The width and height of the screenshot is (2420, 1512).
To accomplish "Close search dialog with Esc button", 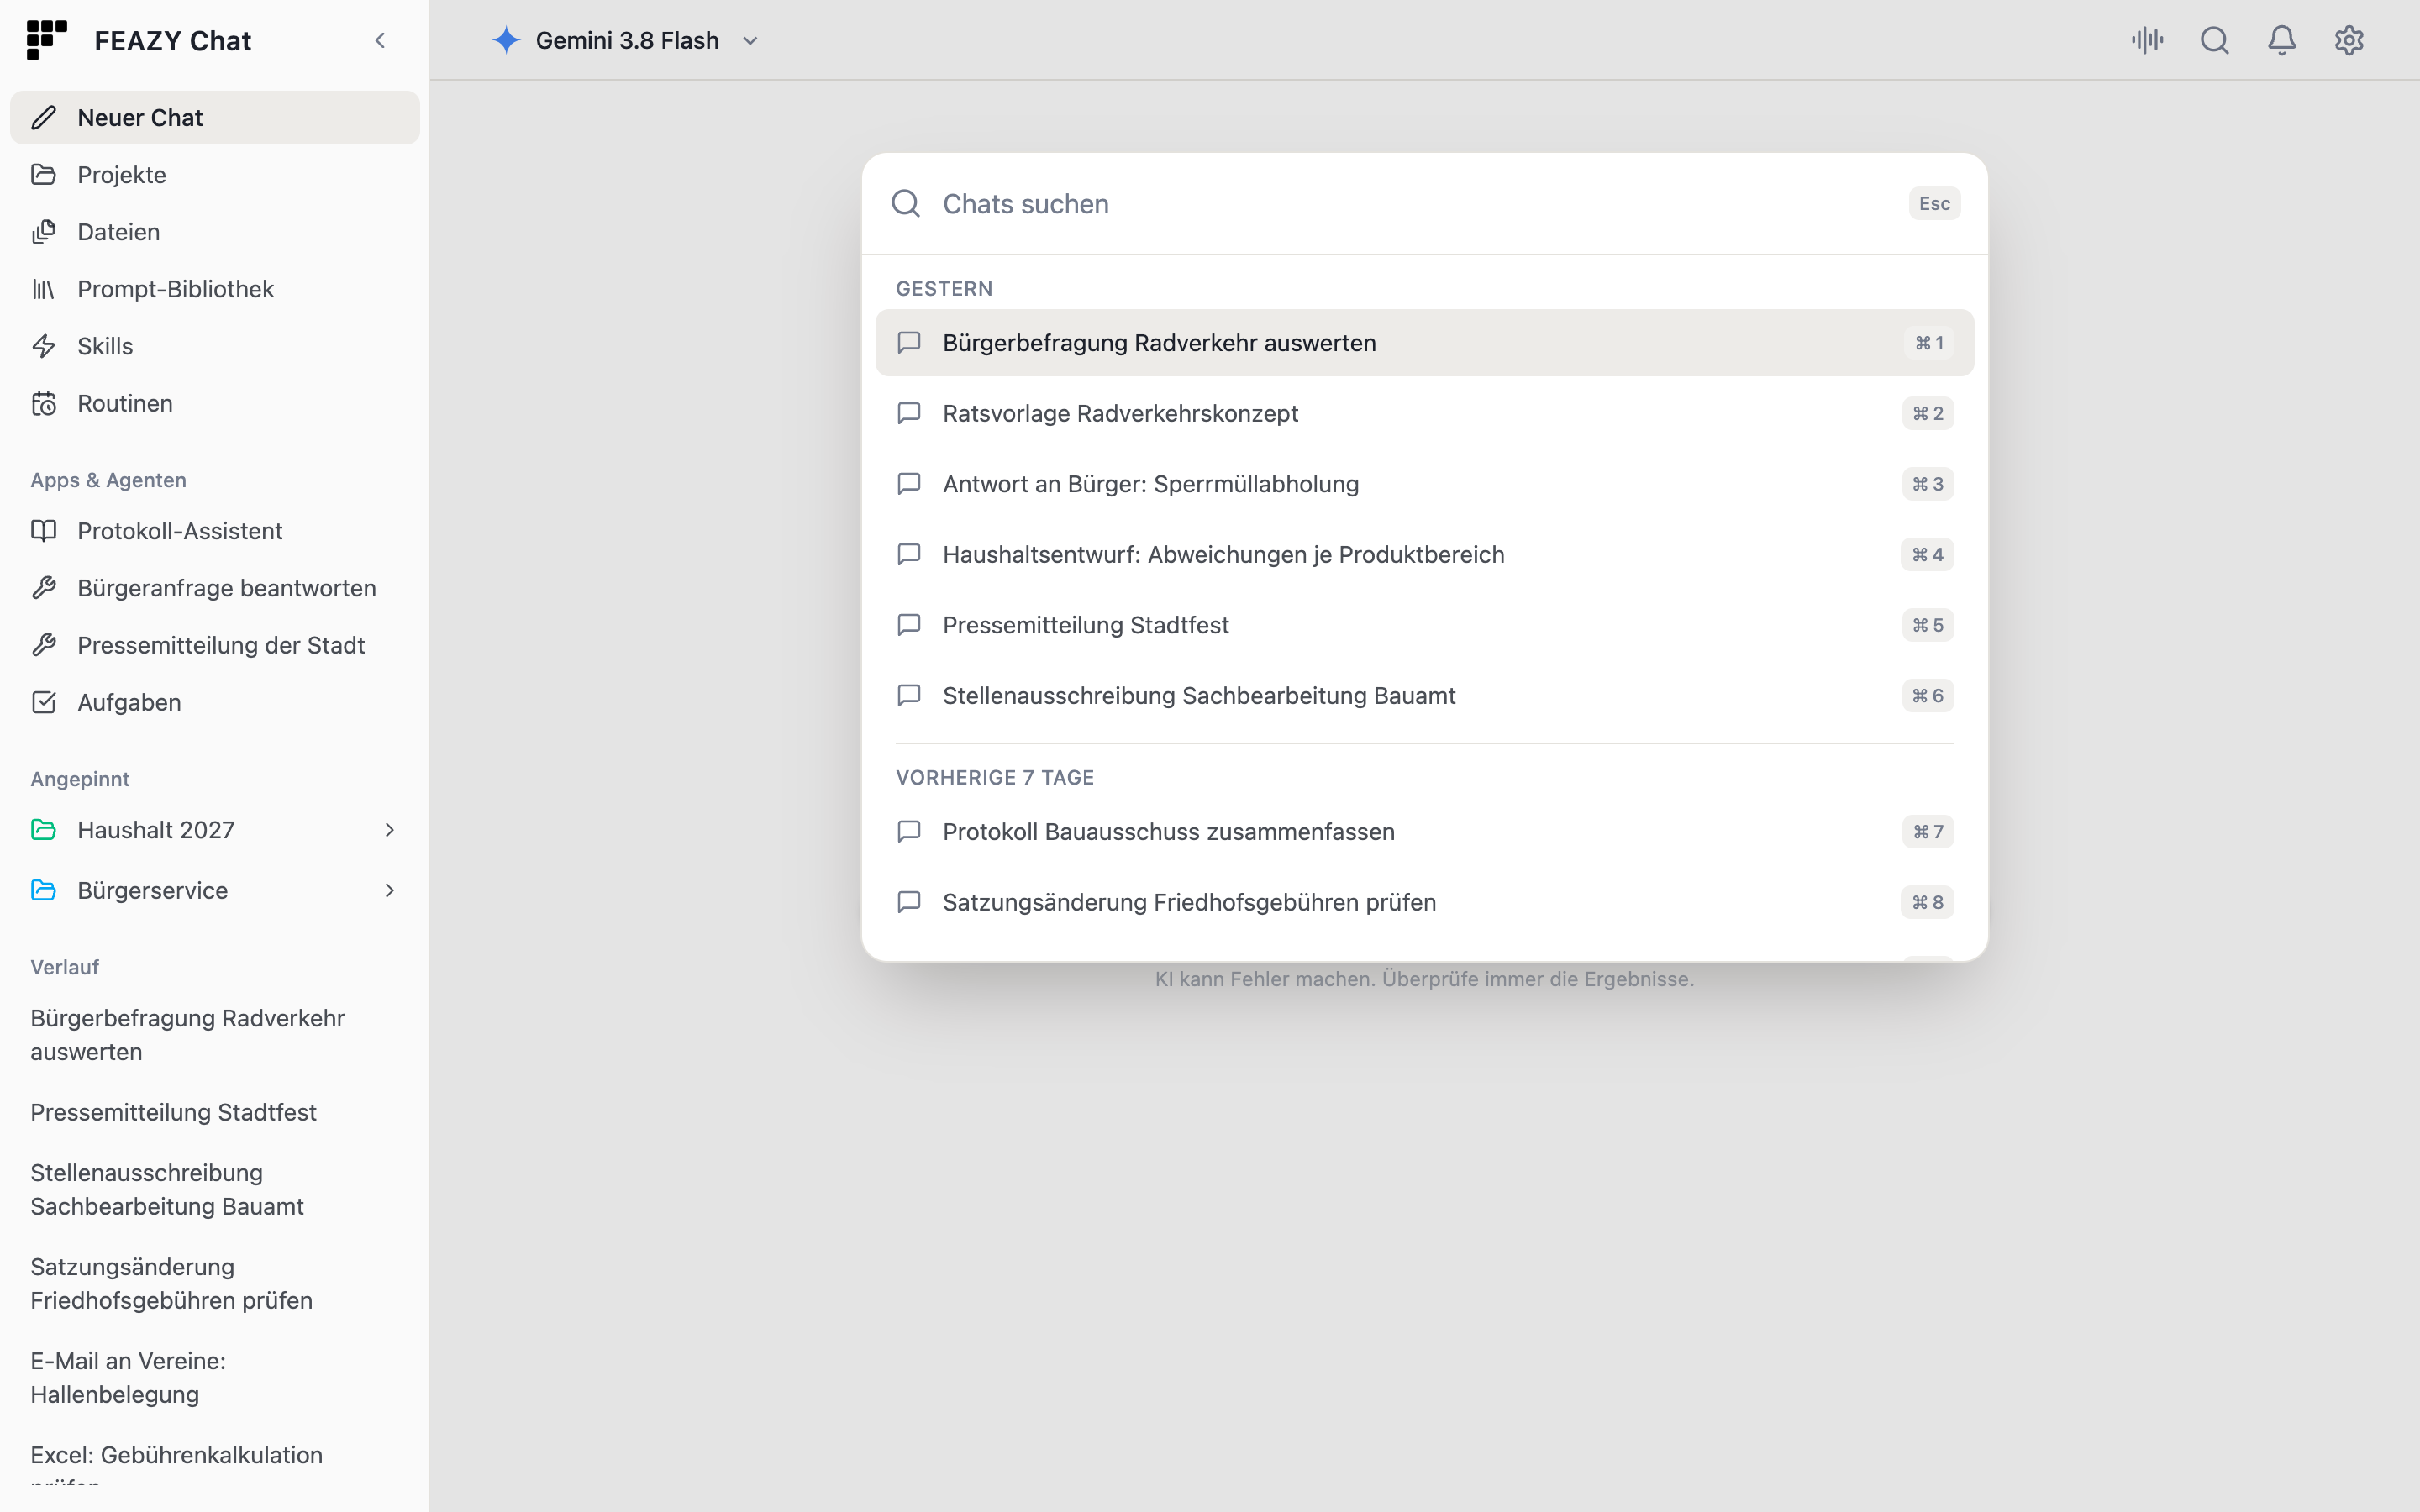I will click(1934, 203).
